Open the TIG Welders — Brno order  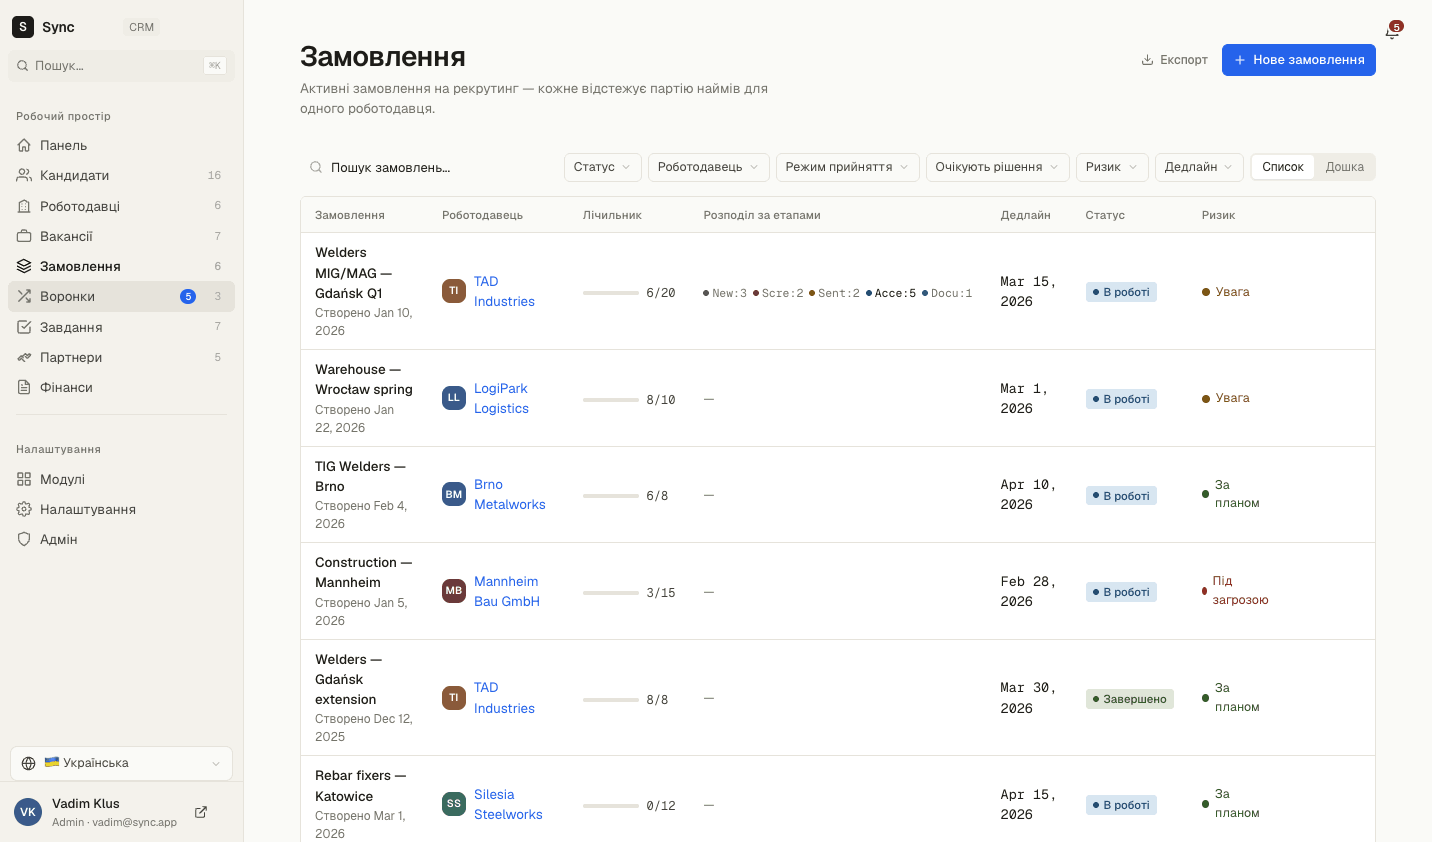360,476
